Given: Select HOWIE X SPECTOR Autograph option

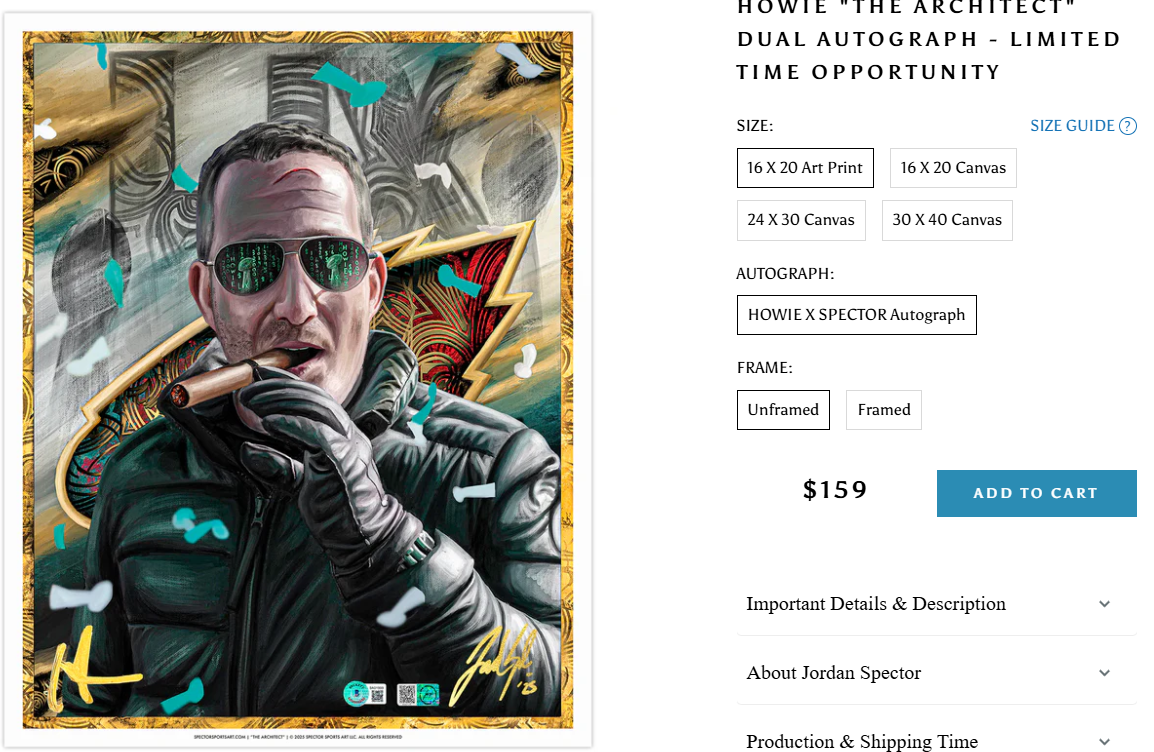Looking at the screenshot, I should pyautogui.click(x=857, y=315).
